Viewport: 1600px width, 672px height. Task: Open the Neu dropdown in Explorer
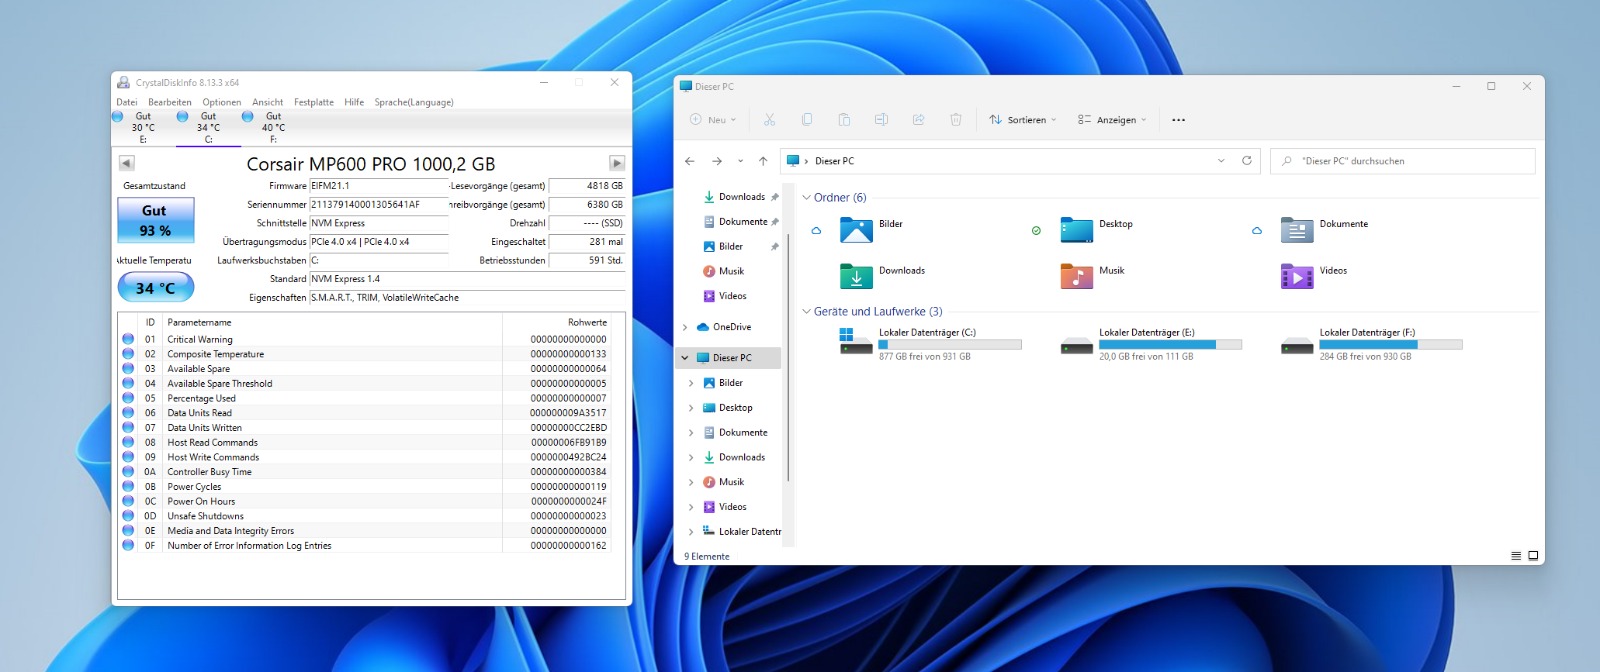713,120
